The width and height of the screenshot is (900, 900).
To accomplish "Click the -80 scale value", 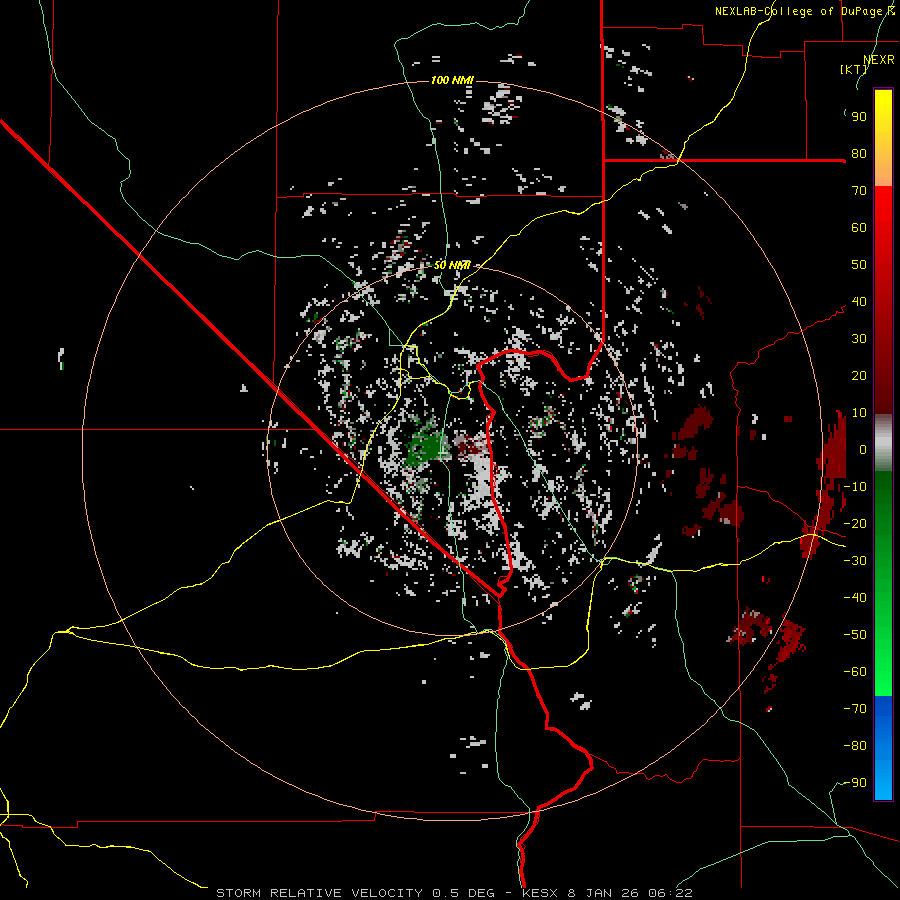I will [855, 746].
